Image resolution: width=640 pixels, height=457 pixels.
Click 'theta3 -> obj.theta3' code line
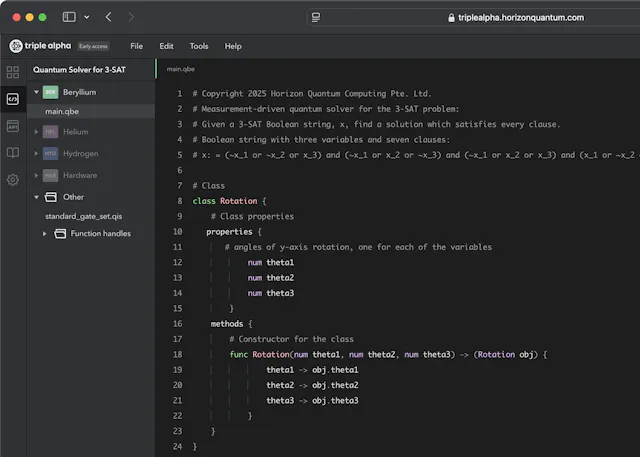pyautogui.click(x=312, y=401)
